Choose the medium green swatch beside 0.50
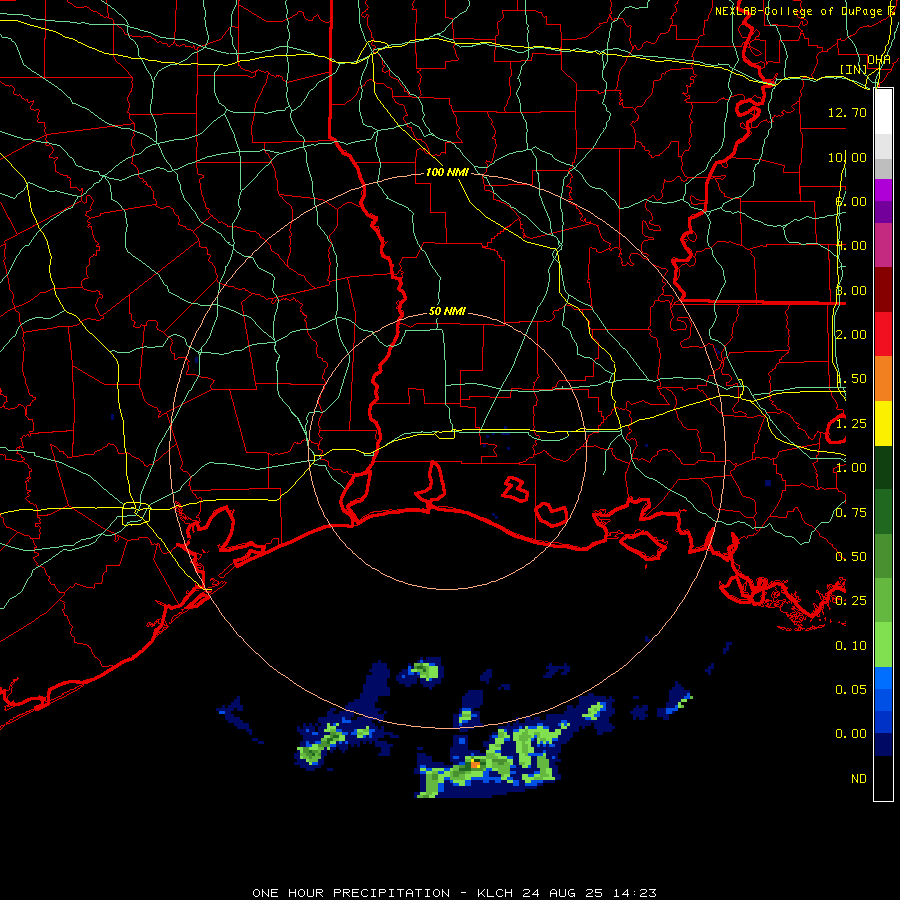900x900 pixels. coord(883,556)
